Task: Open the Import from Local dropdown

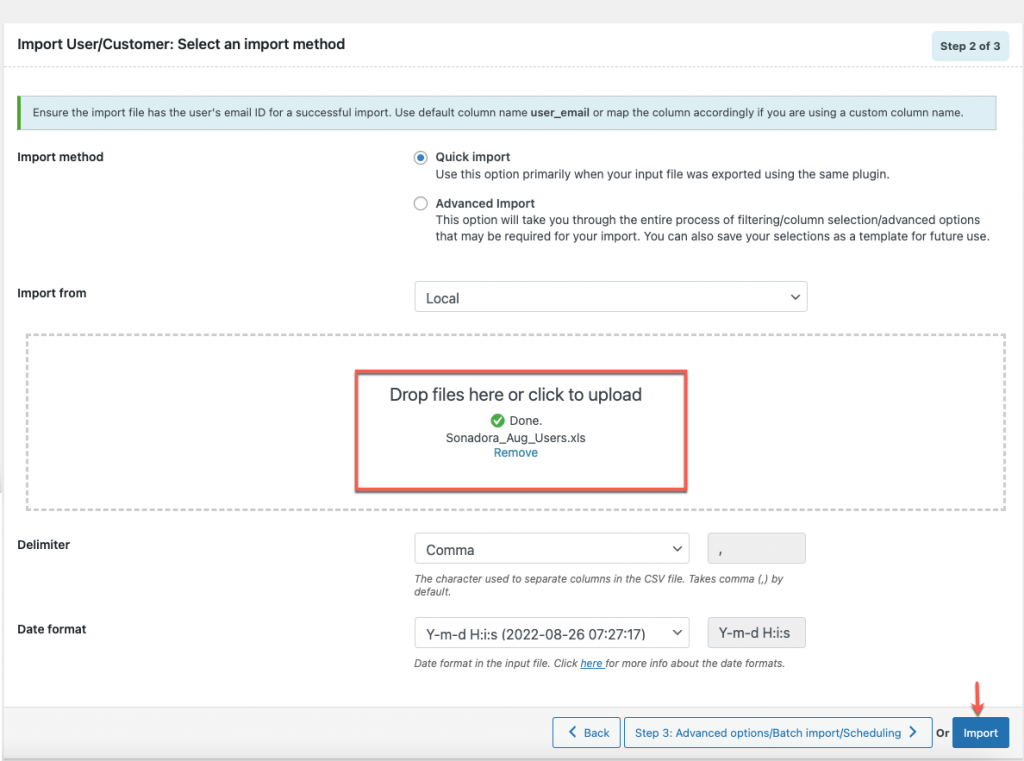Action: tap(611, 297)
